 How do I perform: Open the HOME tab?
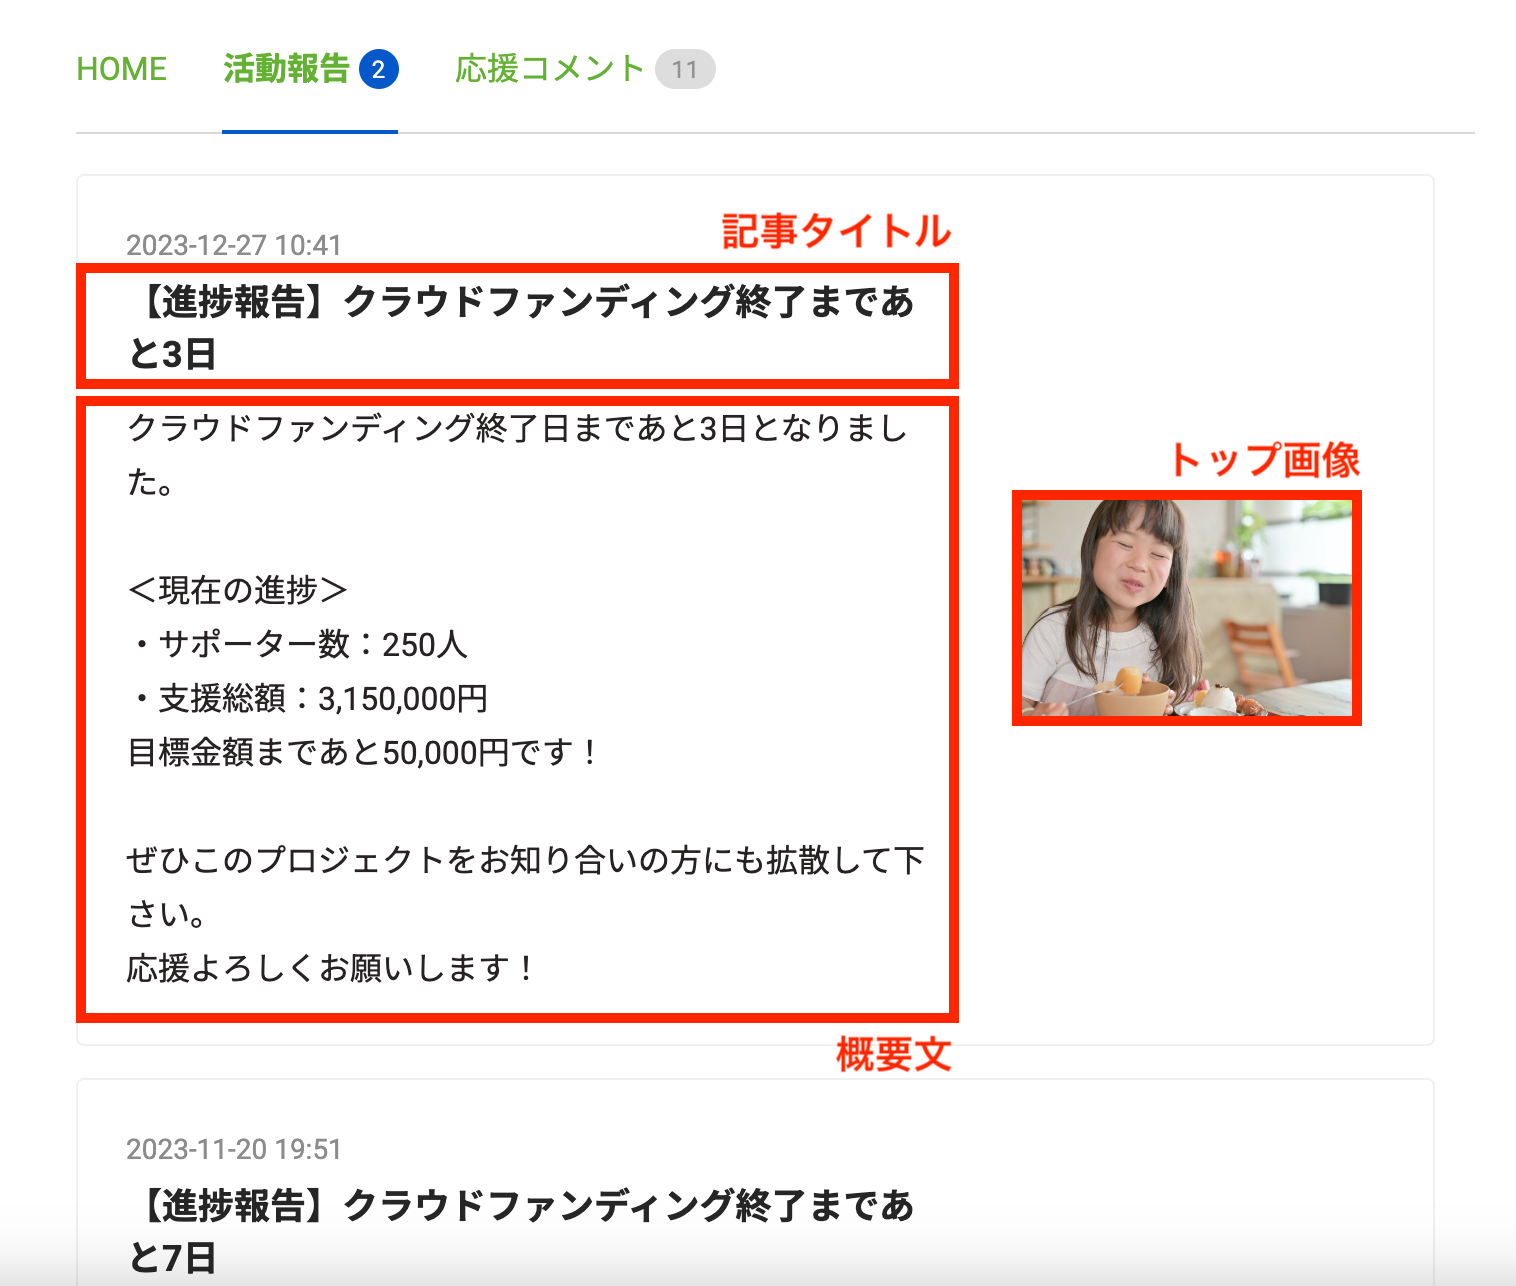coord(121,69)
